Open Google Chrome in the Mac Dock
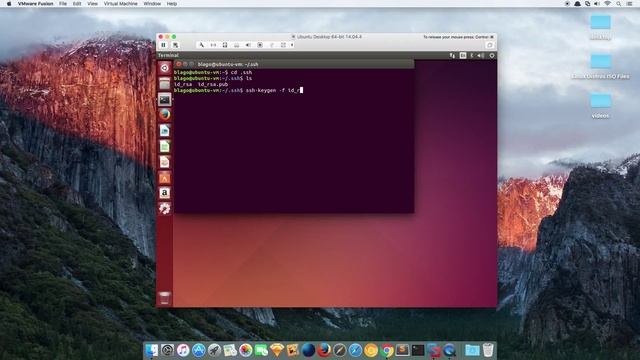Image resolution: width=640 pixels, height=360 pixels. [387, 350]
